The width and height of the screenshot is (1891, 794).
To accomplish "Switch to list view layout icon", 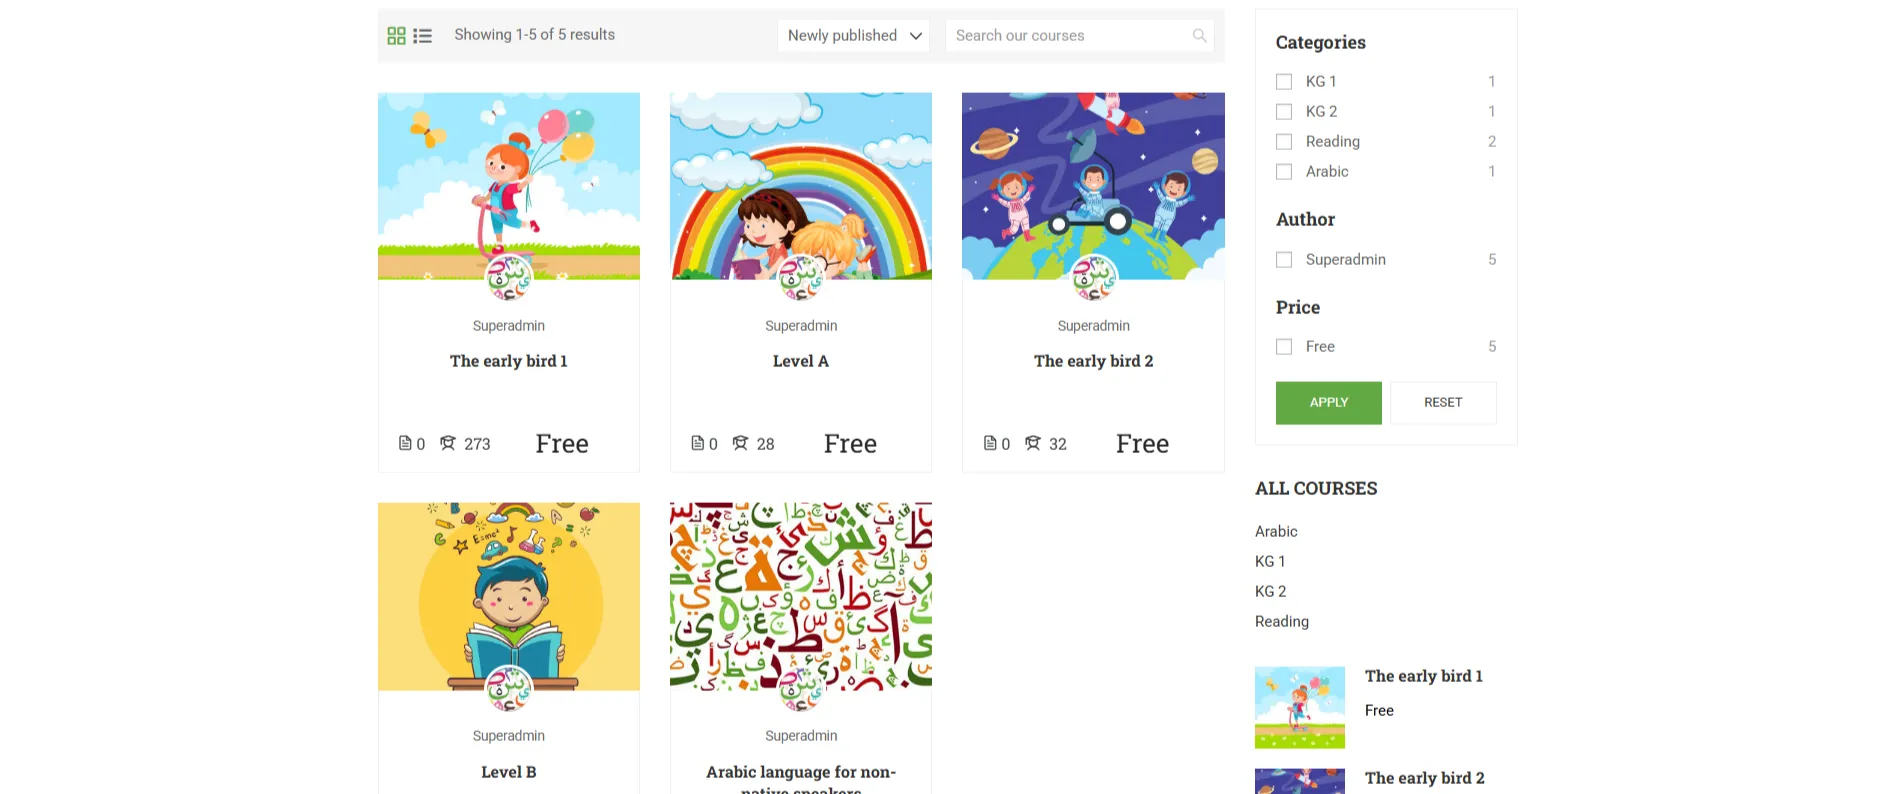I will [x=423, y=36].
